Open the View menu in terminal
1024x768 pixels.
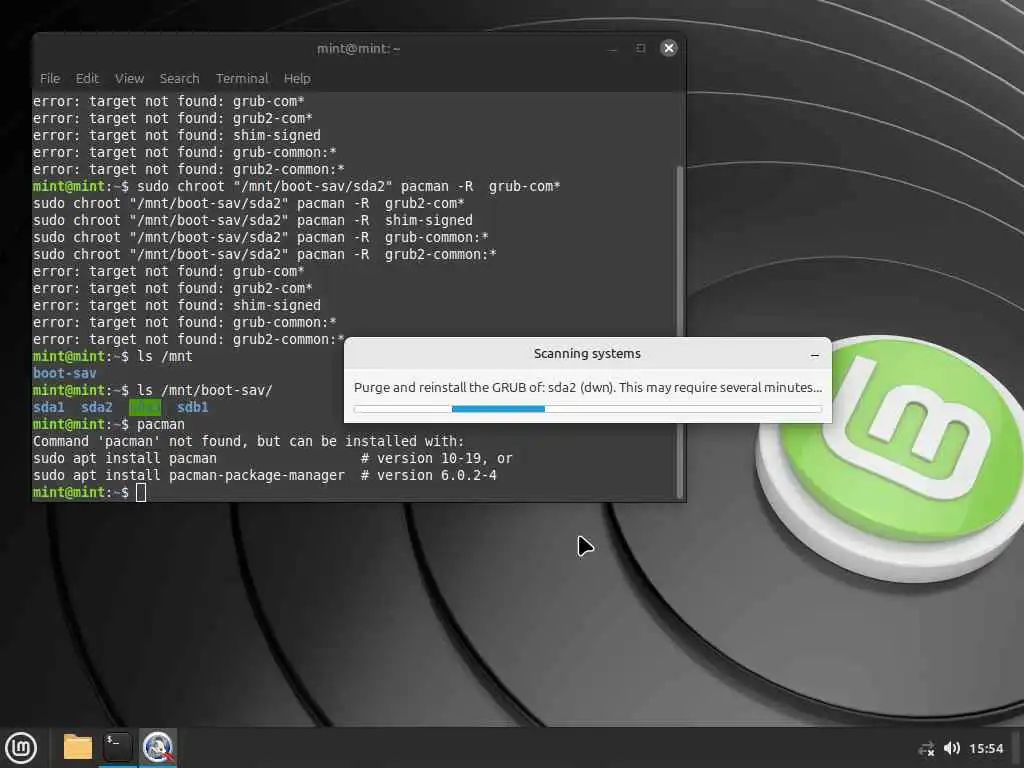129,78
